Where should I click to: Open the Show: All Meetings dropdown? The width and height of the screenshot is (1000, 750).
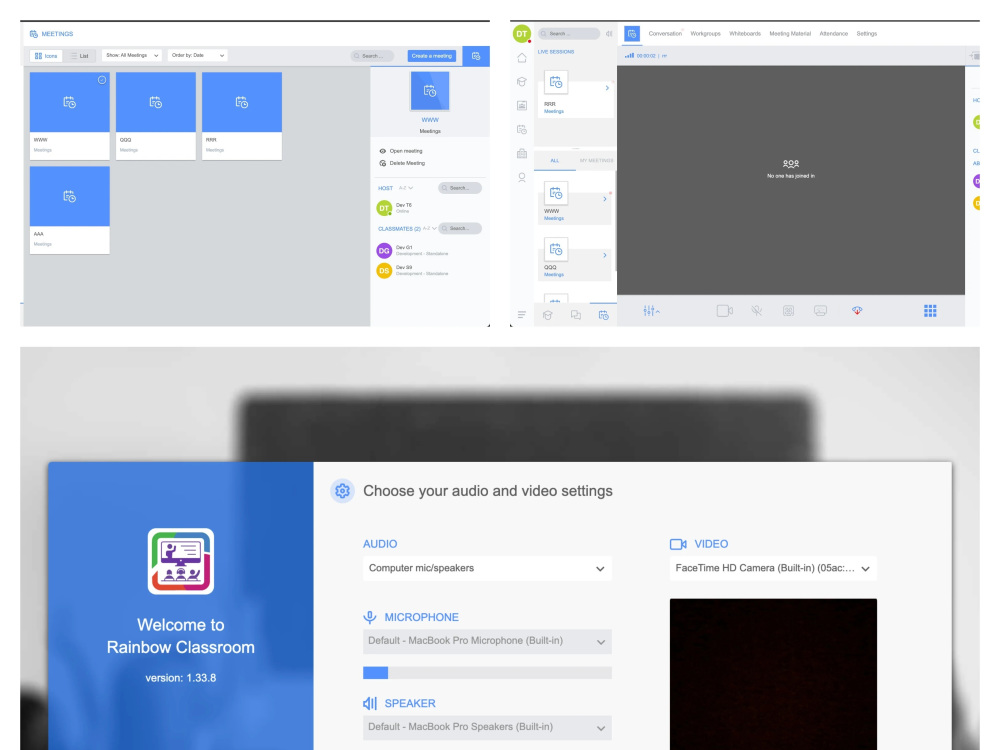coord(132,55)
